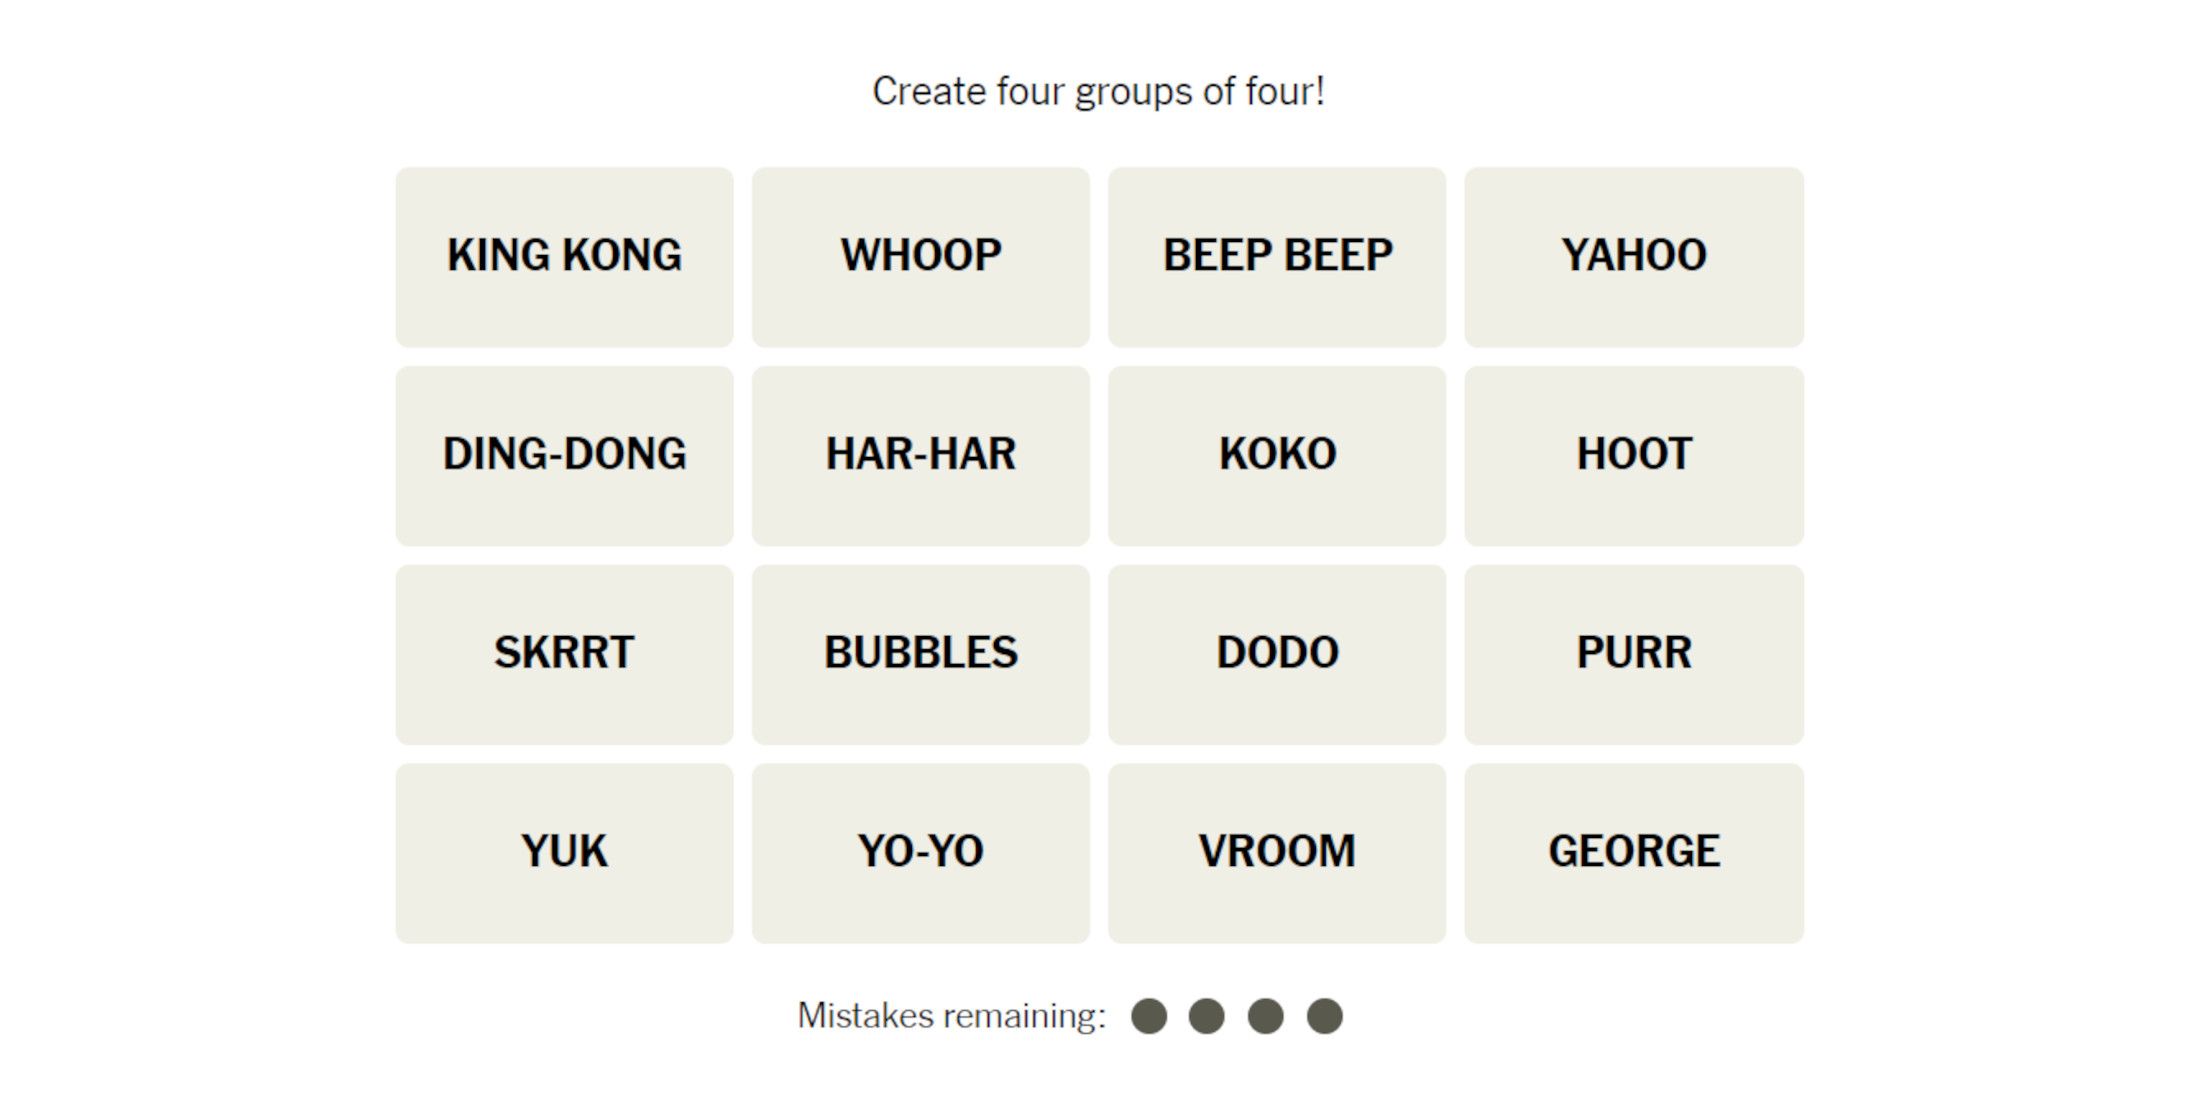
Task: Select the DING-DONG word card
Action: point(564,456)
